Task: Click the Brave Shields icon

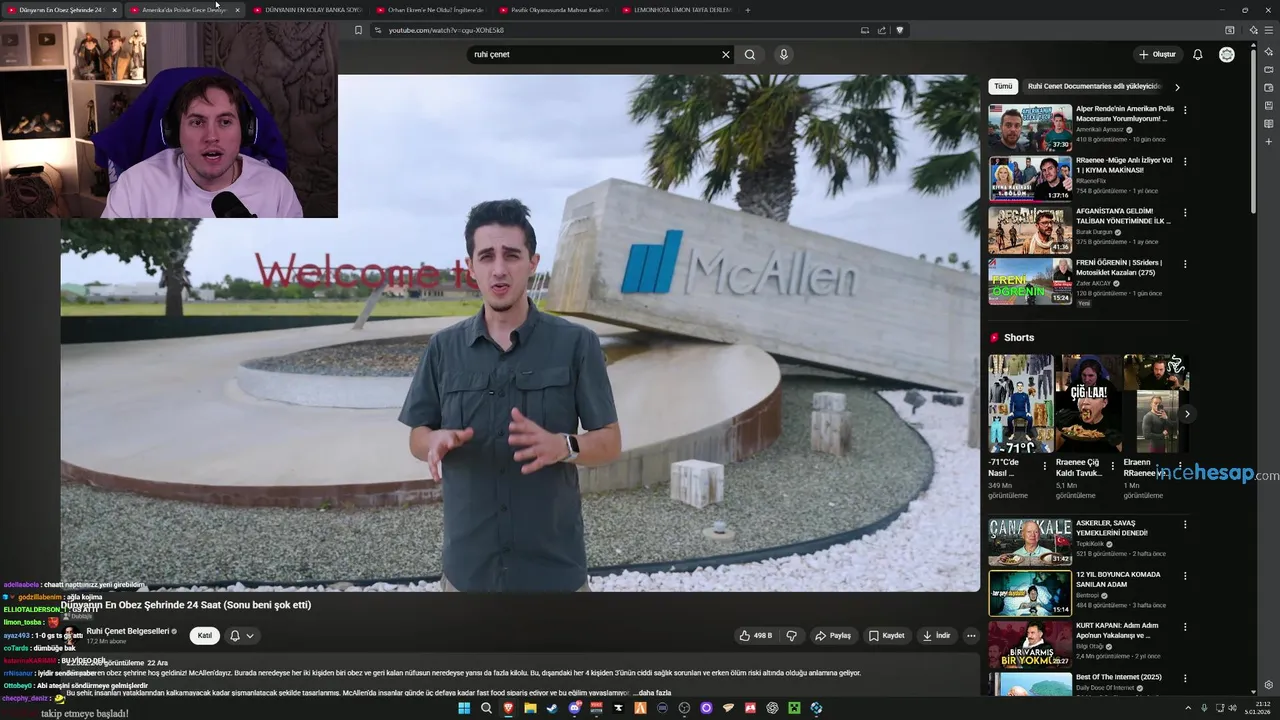Action: [899, 30]
